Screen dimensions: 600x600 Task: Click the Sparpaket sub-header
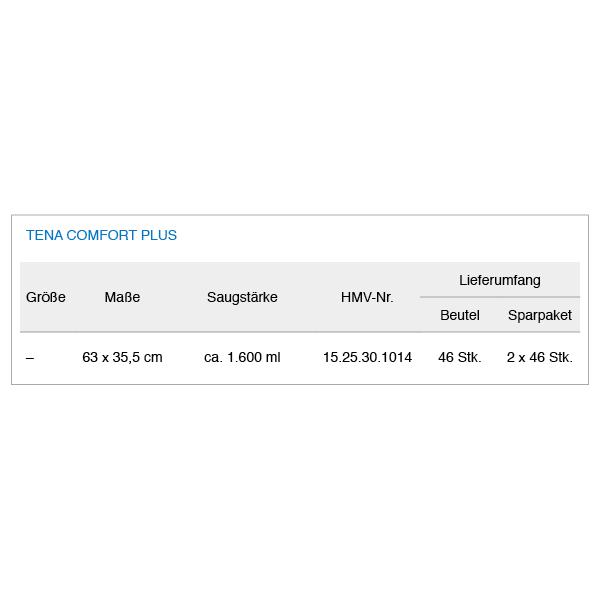(540, 315)
